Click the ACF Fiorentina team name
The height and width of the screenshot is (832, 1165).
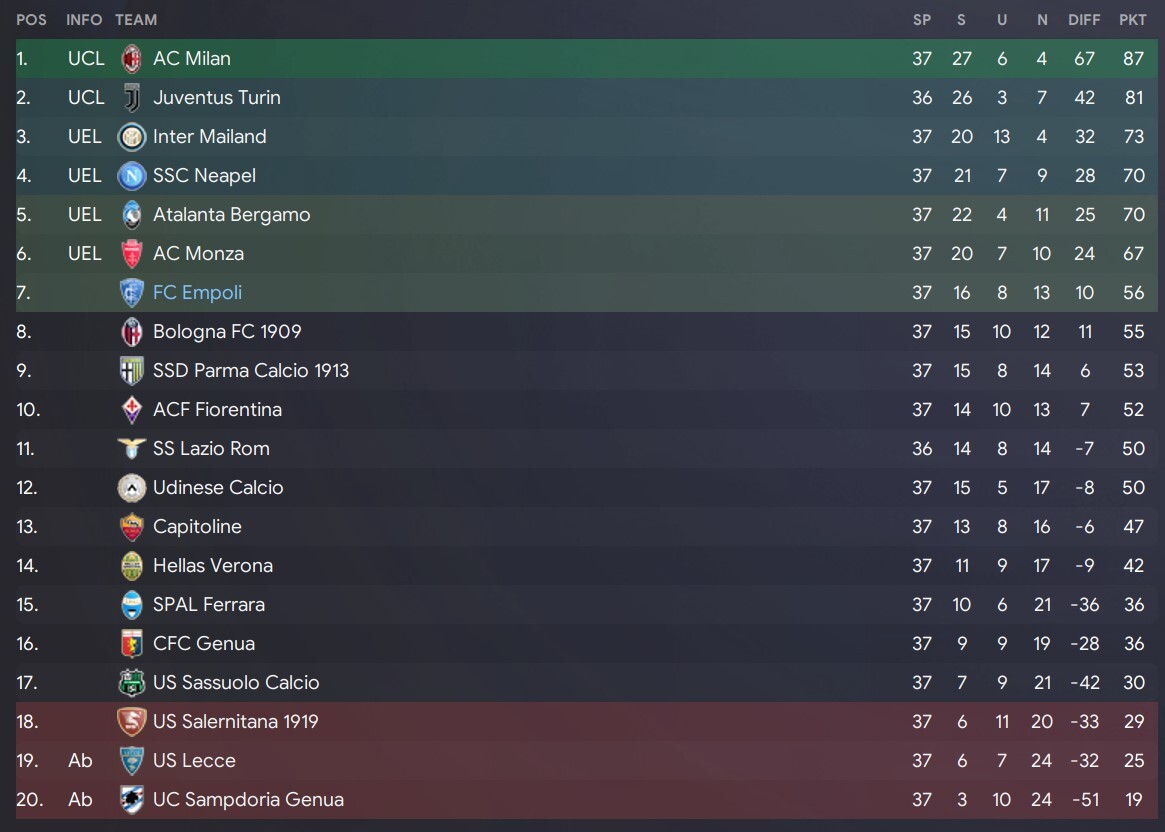click(217, 409)
